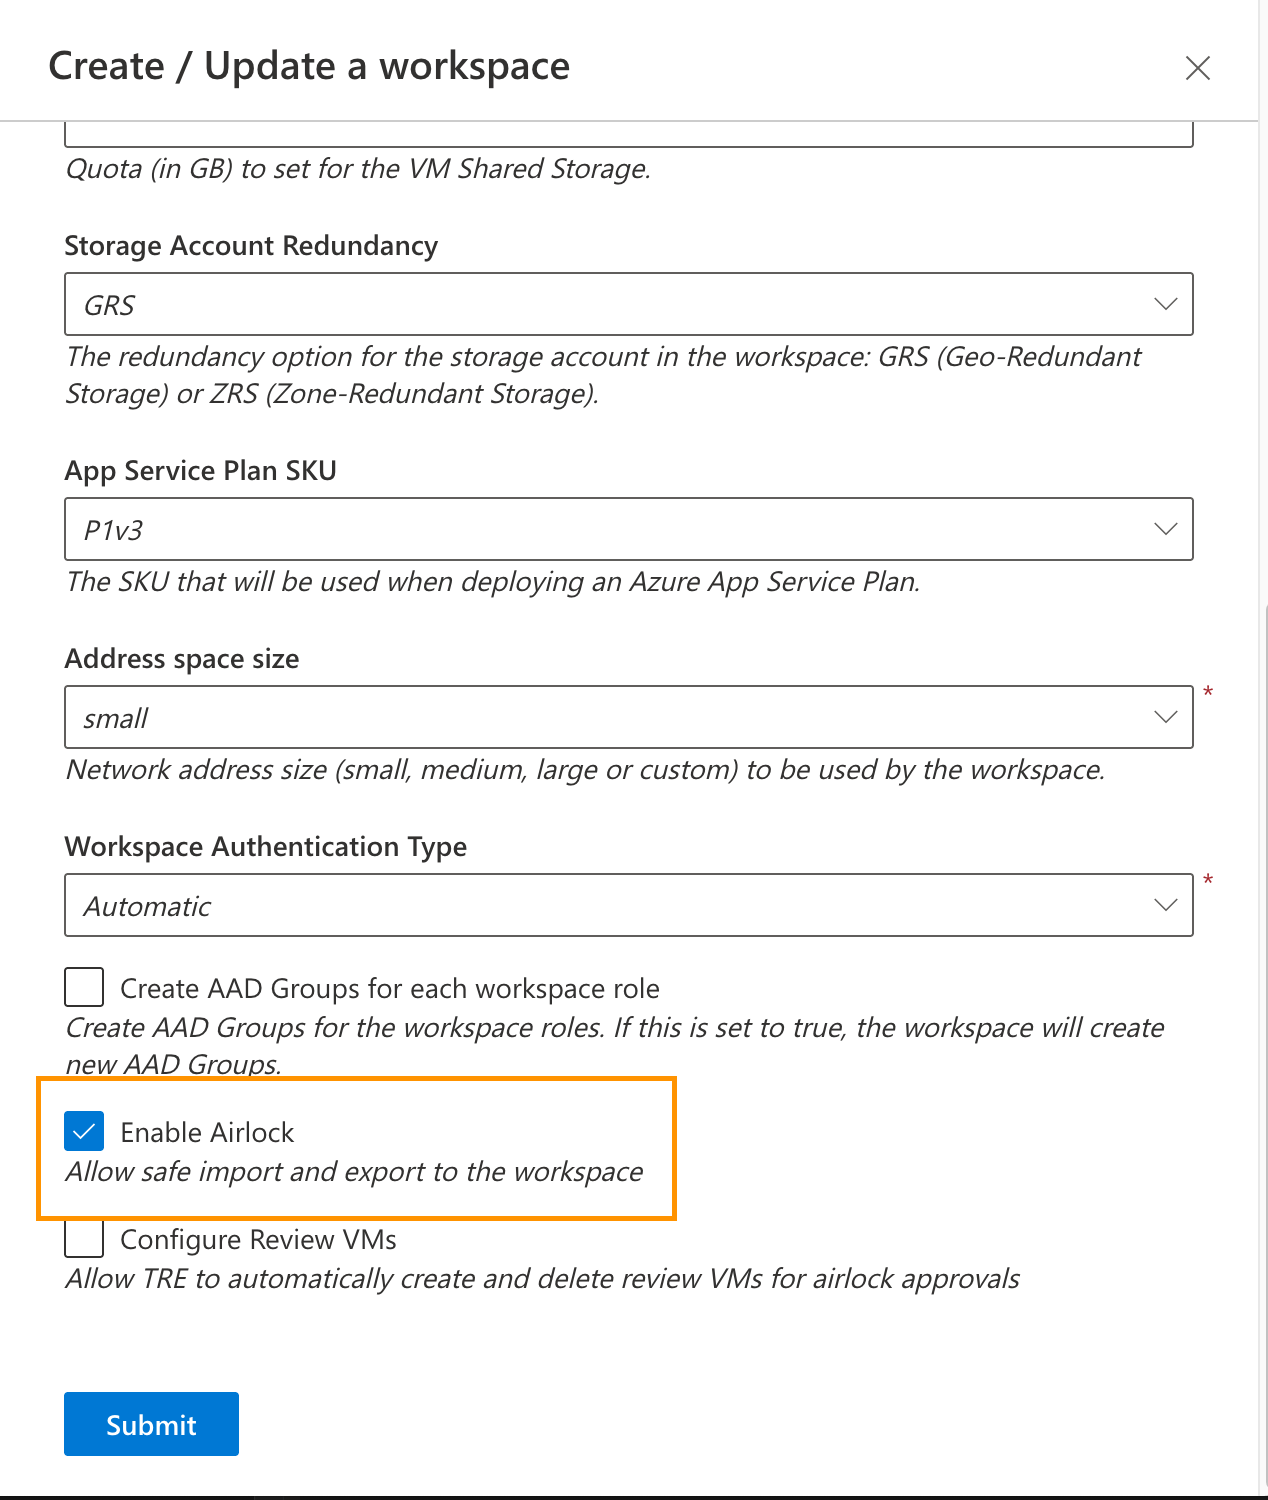Viewport: 1268px width, 1500px height.
Task: Click the "Configure Review VMs" label text
Action: coord(258,1240)
